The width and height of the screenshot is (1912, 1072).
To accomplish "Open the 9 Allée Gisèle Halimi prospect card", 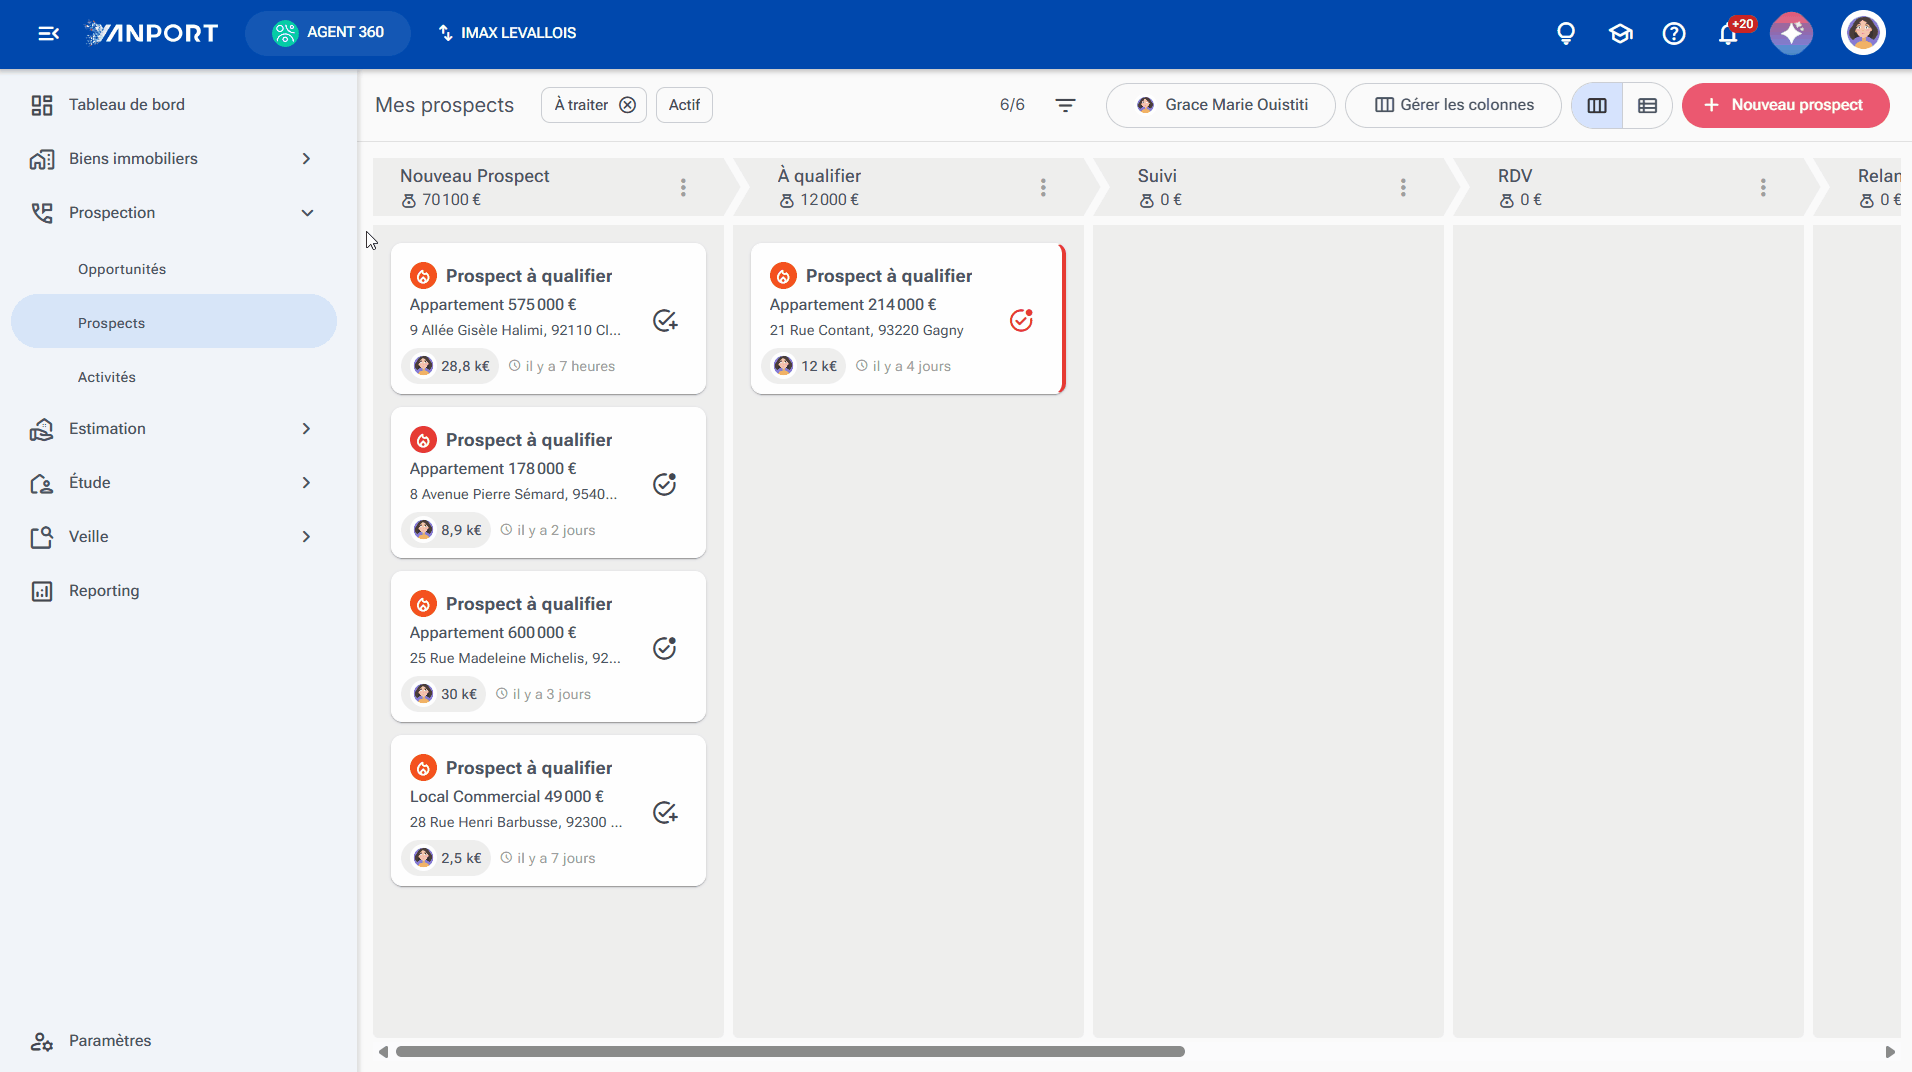I will pyautogui.click(x=548, y=318).
